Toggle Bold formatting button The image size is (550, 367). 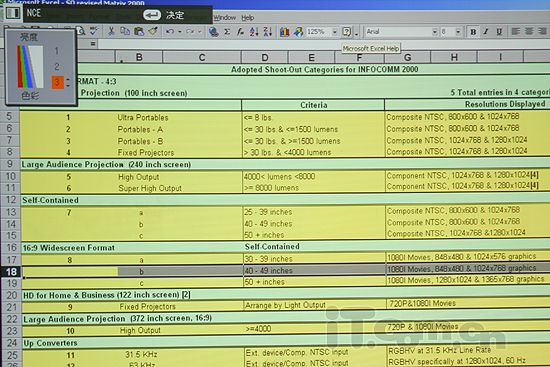click(473, 32)
